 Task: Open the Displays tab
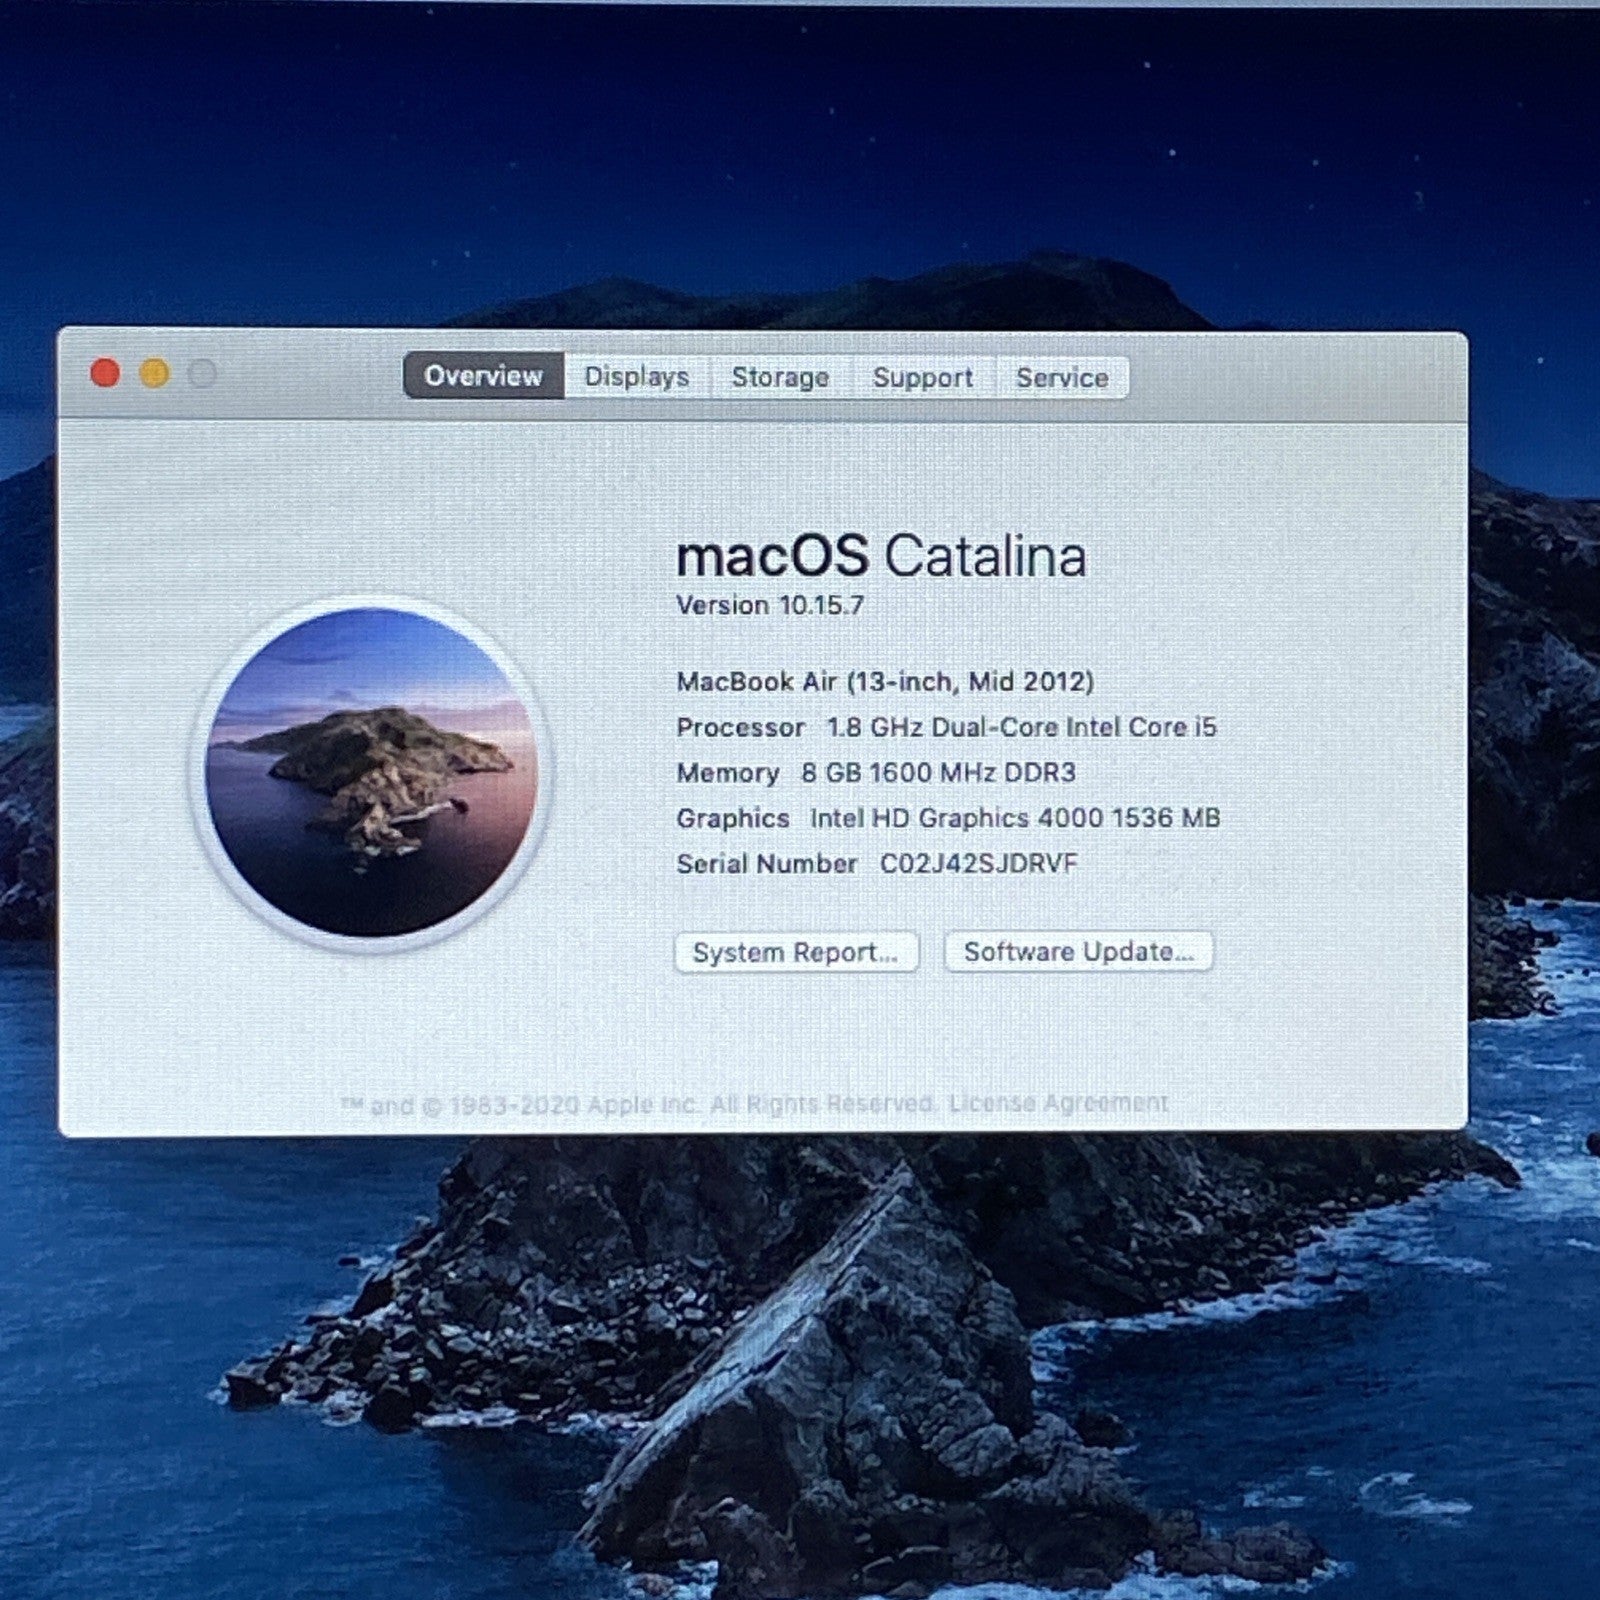(x=637, y=377)
